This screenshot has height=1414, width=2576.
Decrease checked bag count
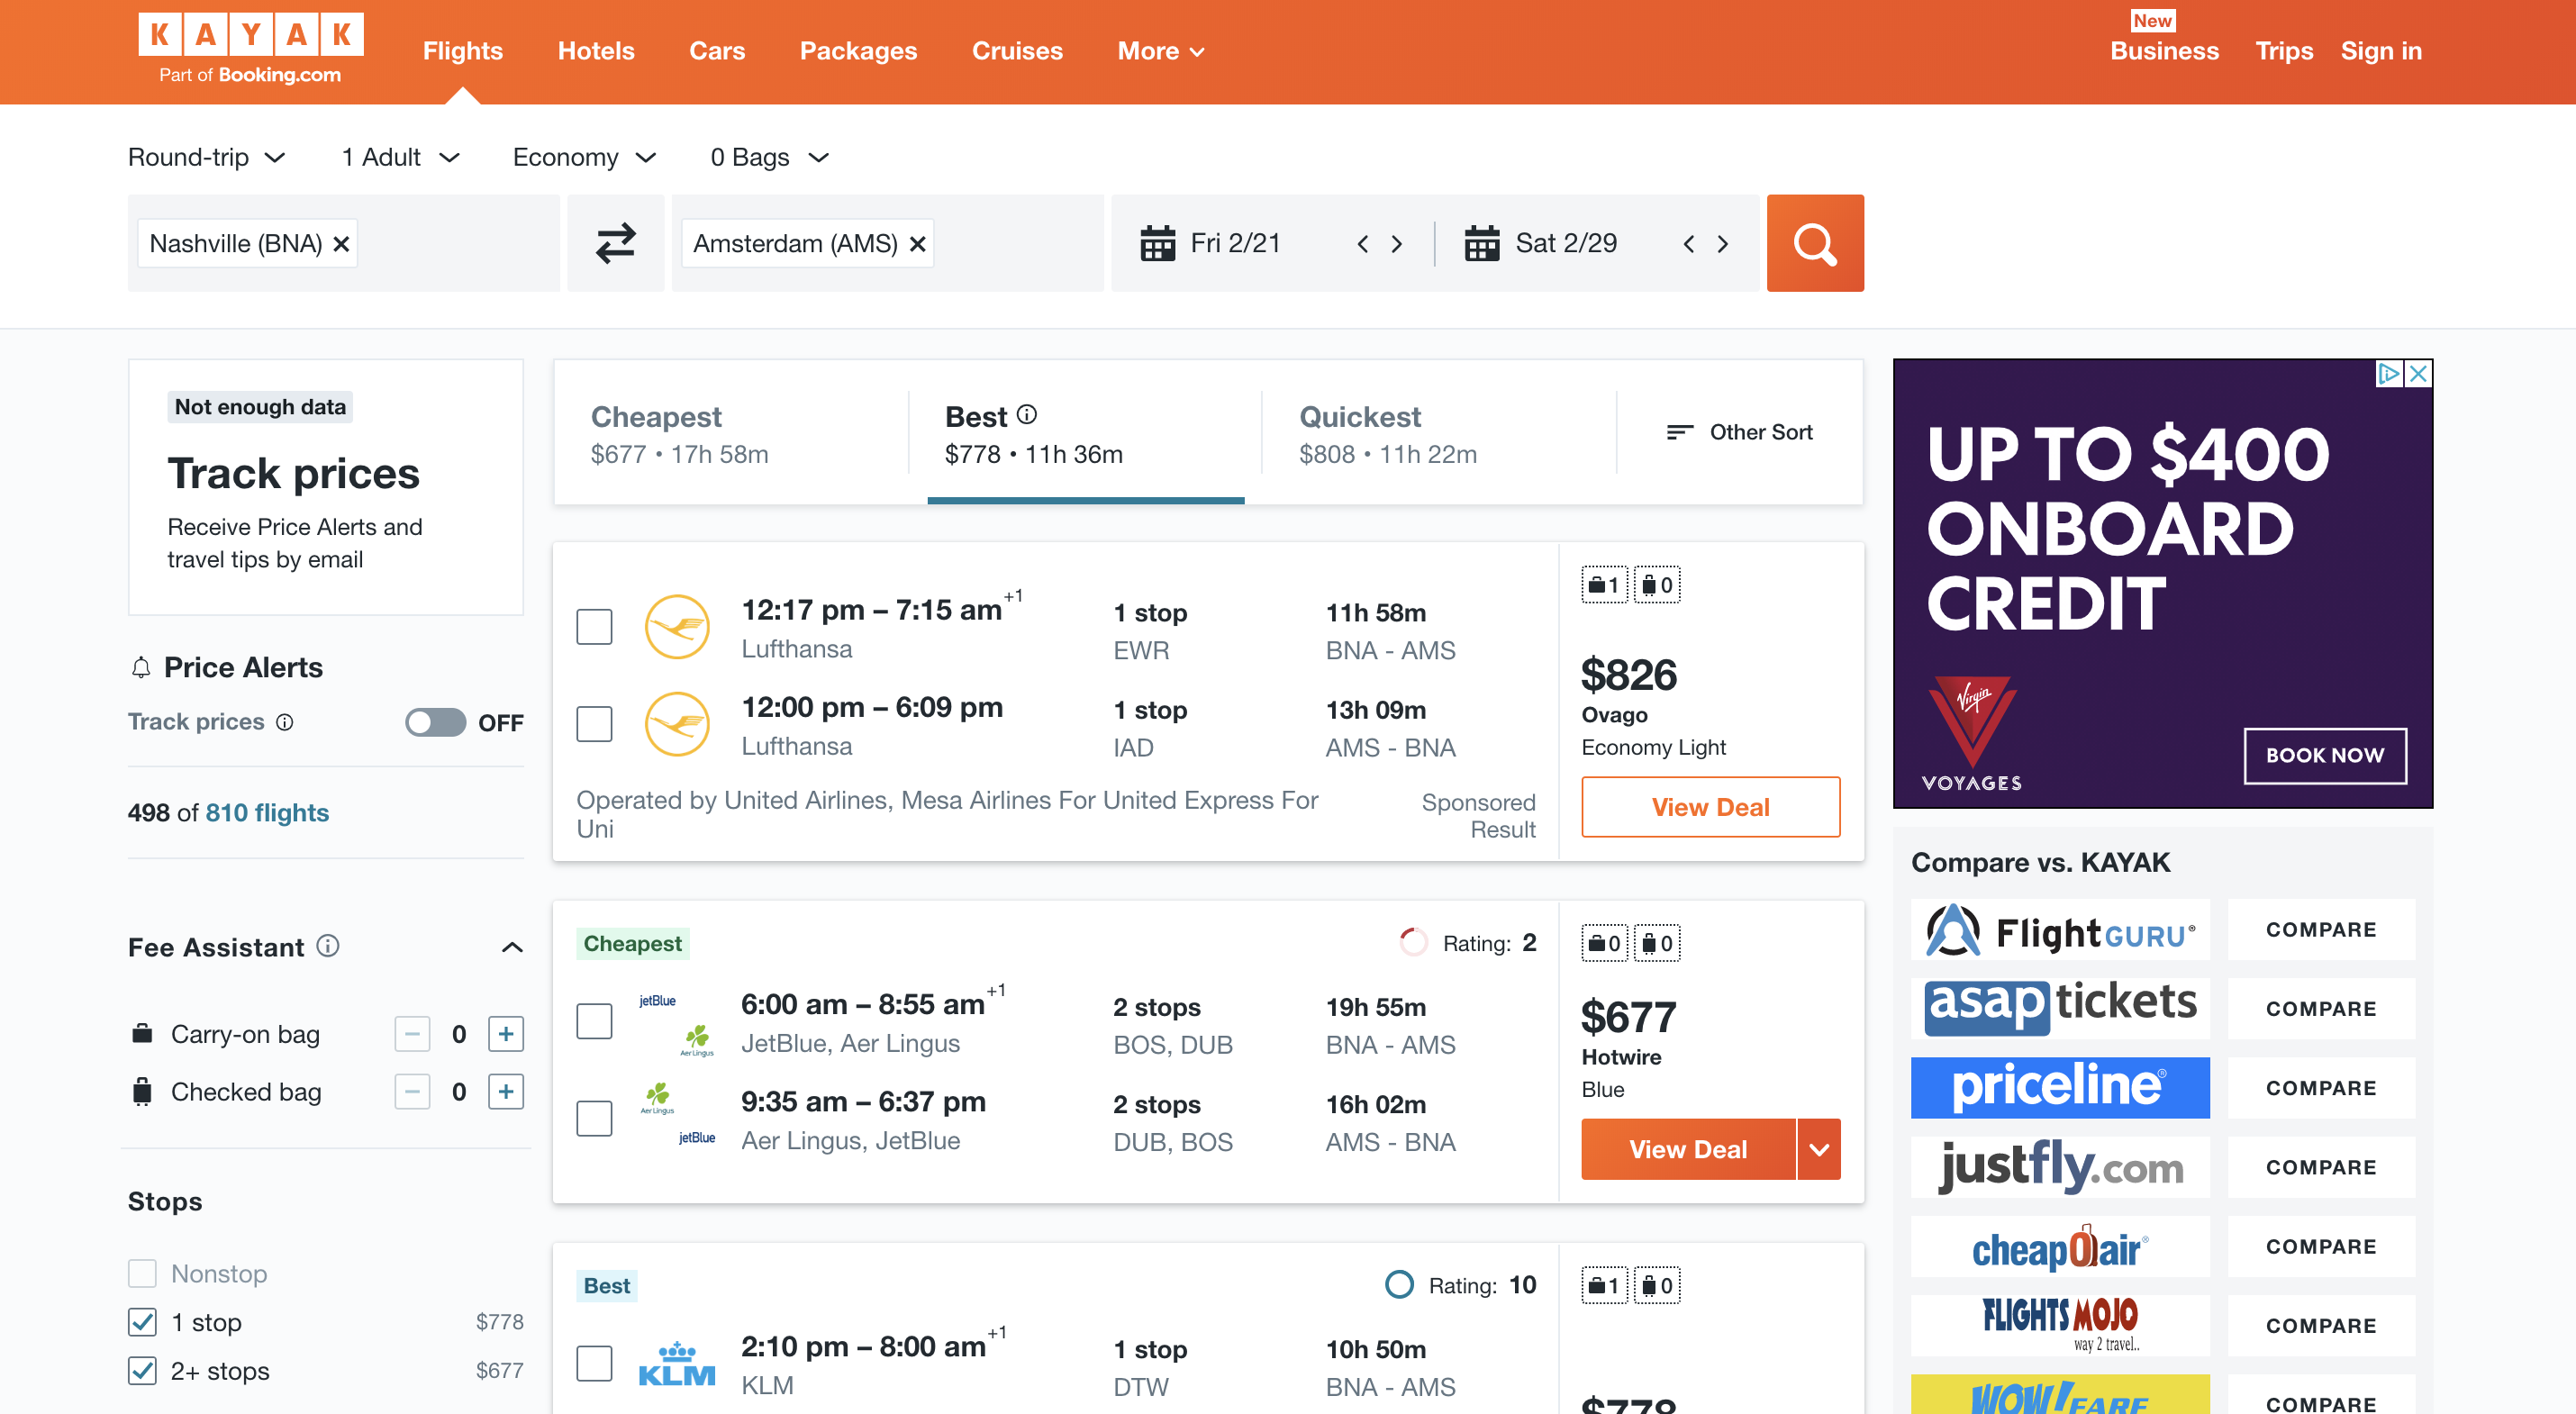coord(412,1091)
